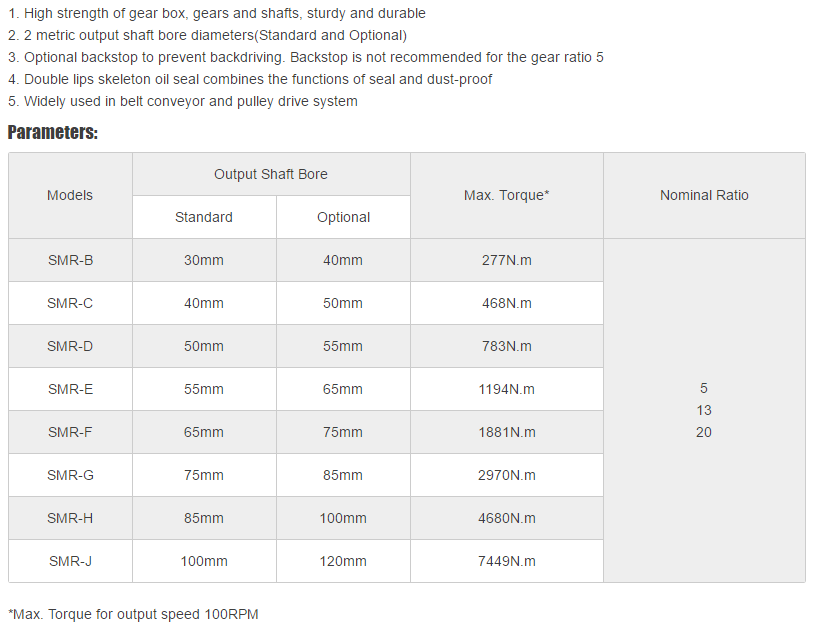The image size is (825, 627).
Task: Click the Nominal Ratio column header
Action: click(704, 195)
